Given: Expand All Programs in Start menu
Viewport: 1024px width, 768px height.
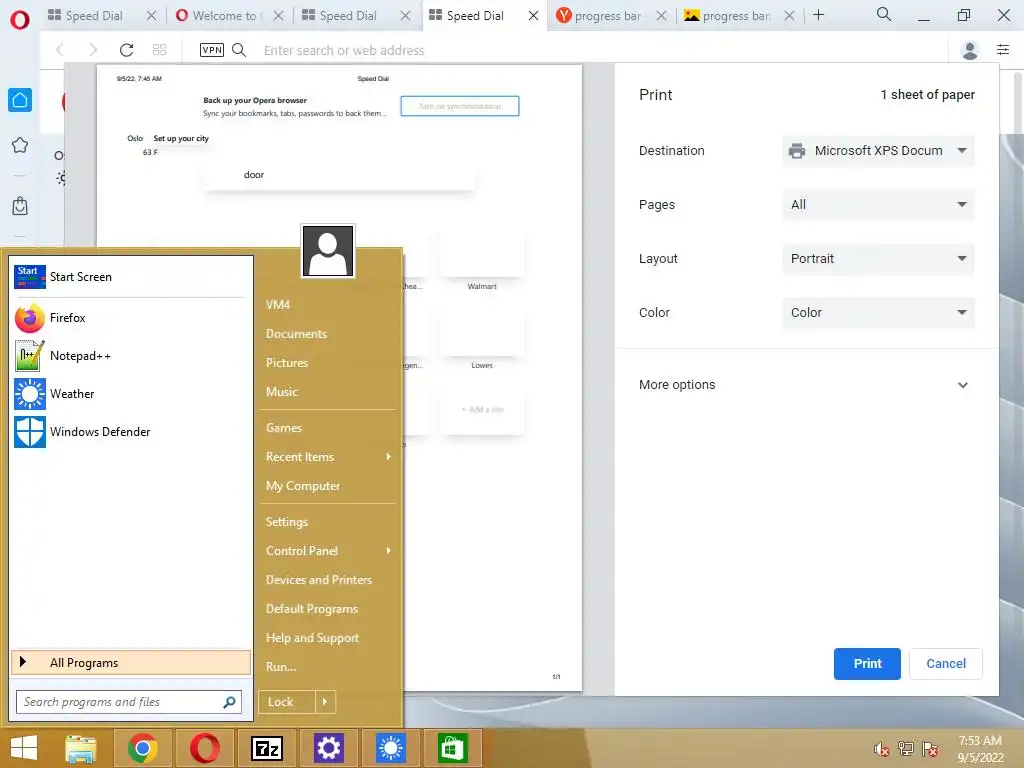Looking at the screenshot, I should tap(131, 662).
